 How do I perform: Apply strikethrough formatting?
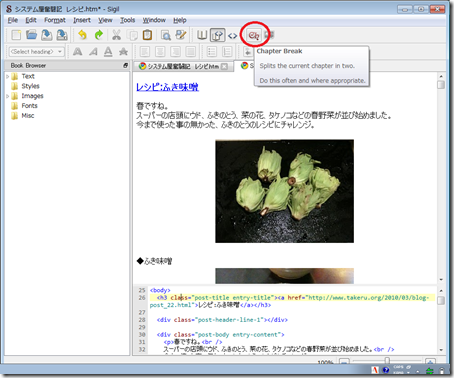123,52
